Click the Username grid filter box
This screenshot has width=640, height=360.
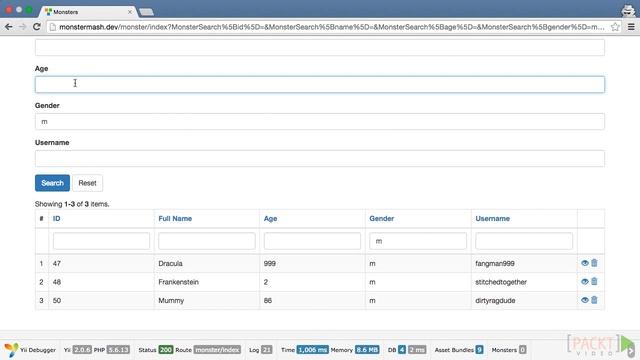tap(524, 241)
